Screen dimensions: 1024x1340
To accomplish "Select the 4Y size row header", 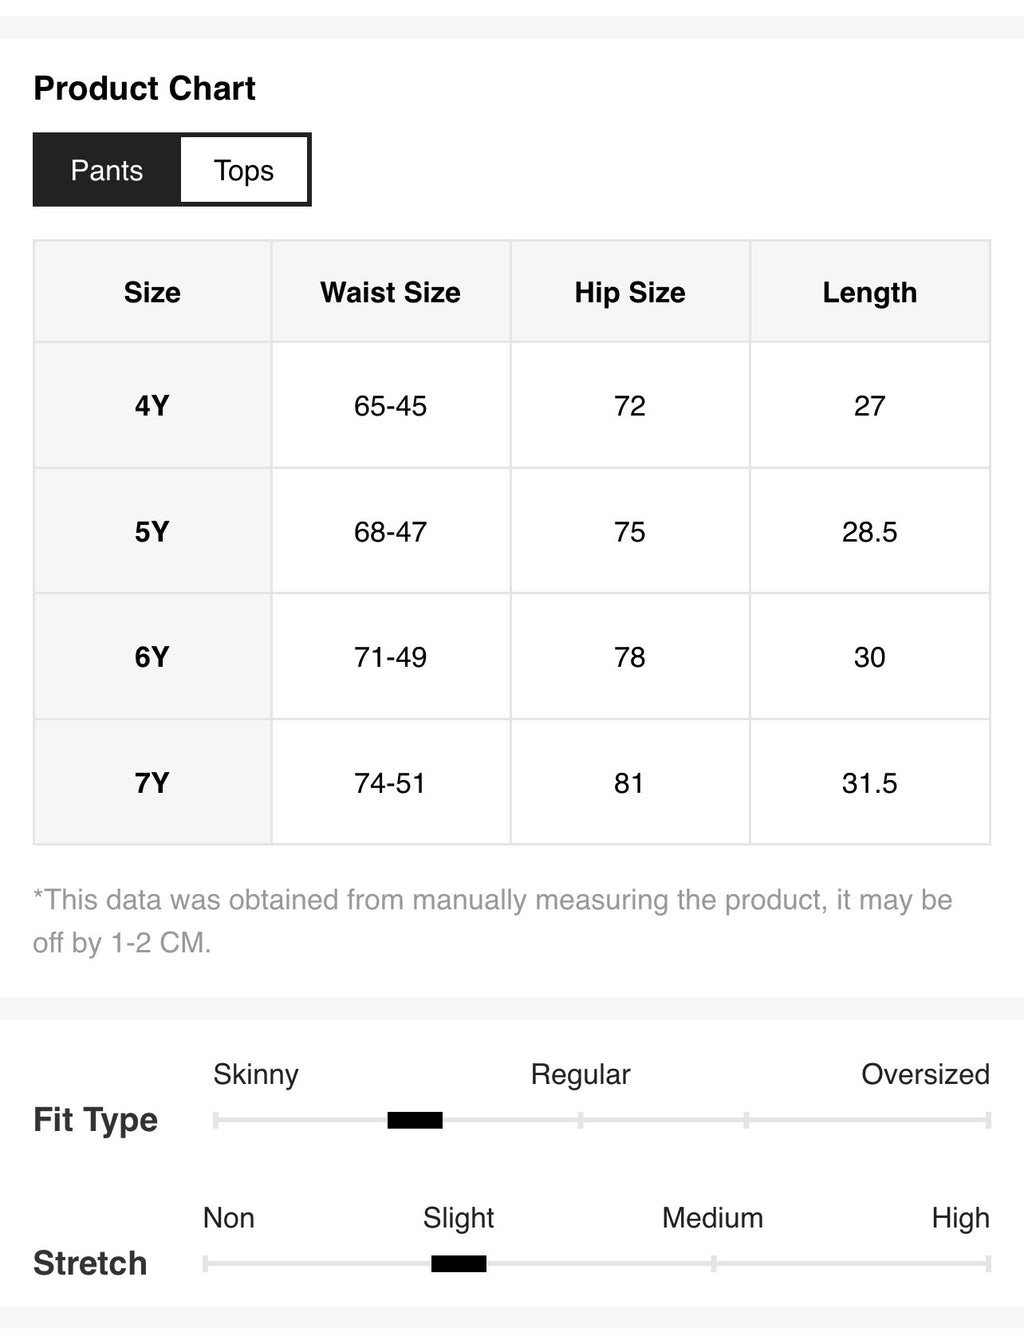I will (x=152, y=405).
